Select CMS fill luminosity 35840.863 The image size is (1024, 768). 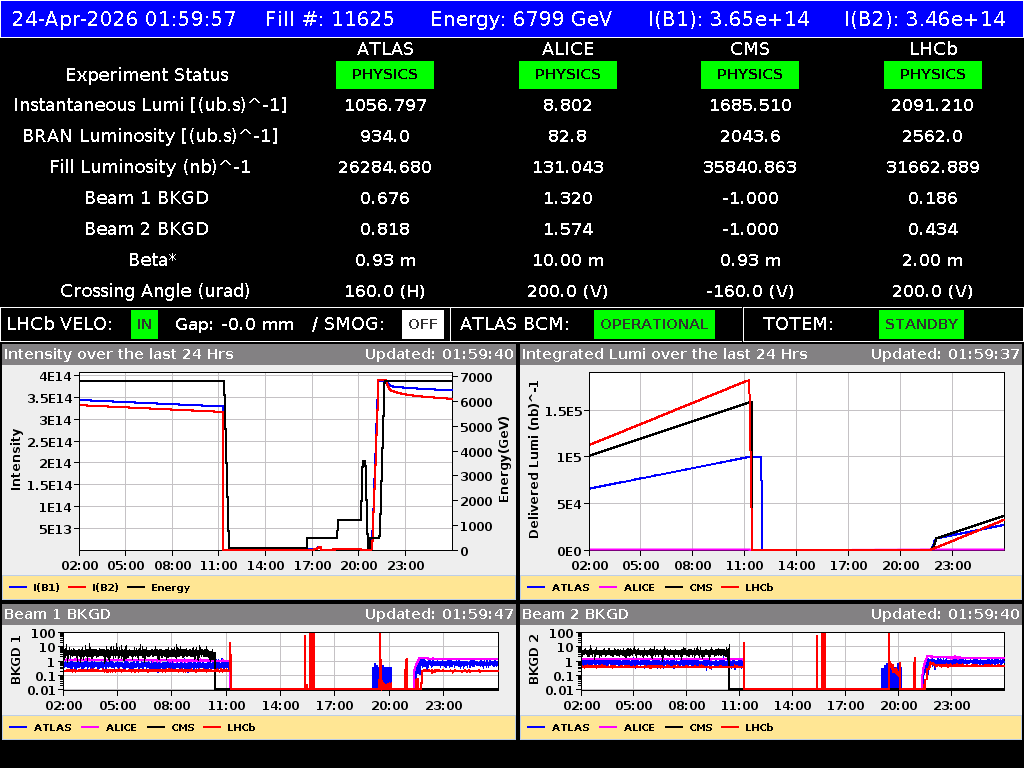pos(750,167)
